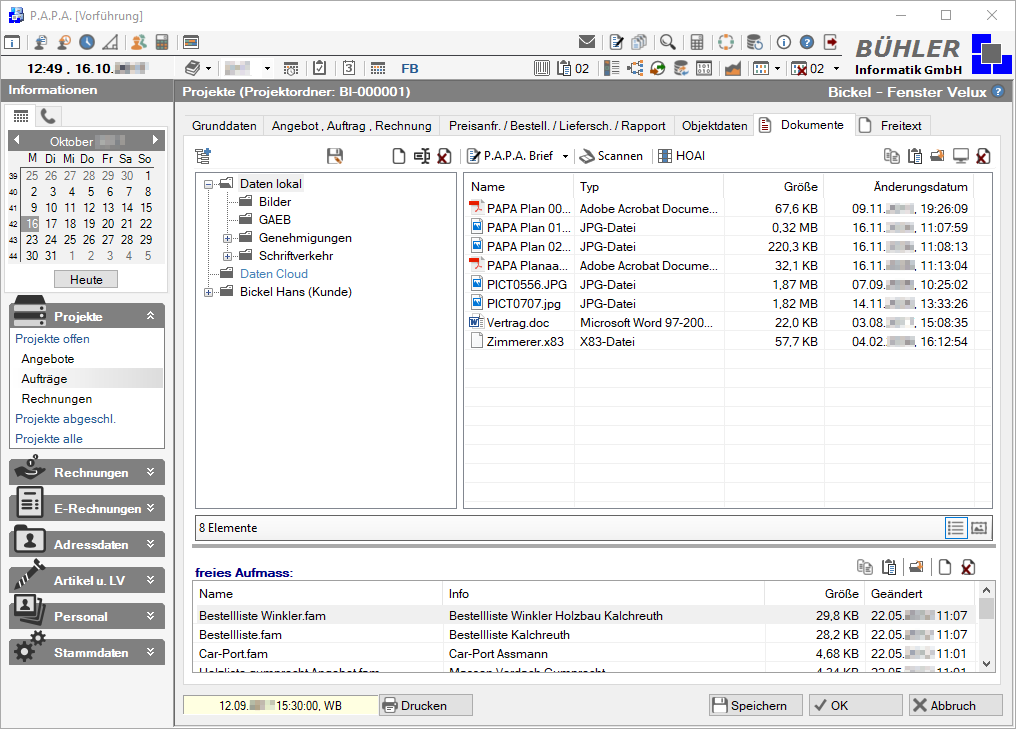Click the Abbruch button
1016x729 pixels.
(x=955, y=705)
